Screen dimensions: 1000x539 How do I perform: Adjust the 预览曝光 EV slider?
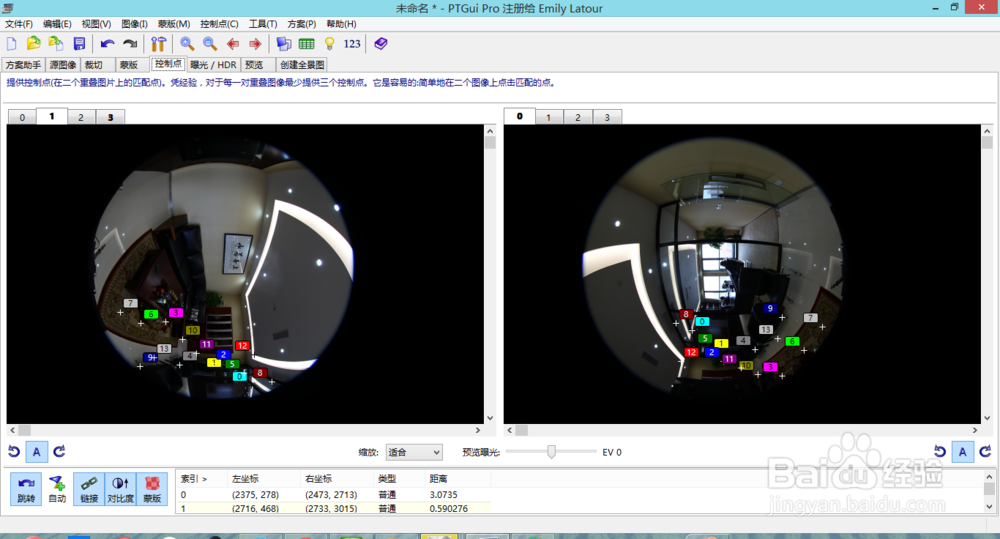pyautogui.click(x=551, y=452)
